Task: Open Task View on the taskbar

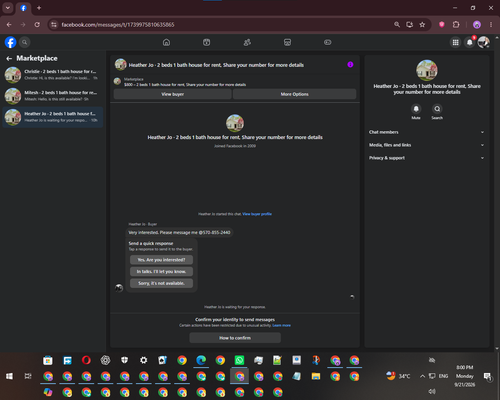Action: [x=28, y=376]
